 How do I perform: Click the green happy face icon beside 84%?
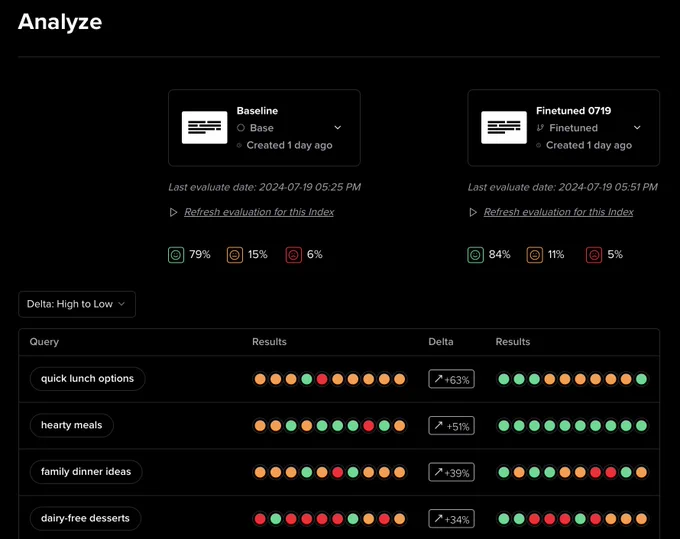[x=475, y=255]
